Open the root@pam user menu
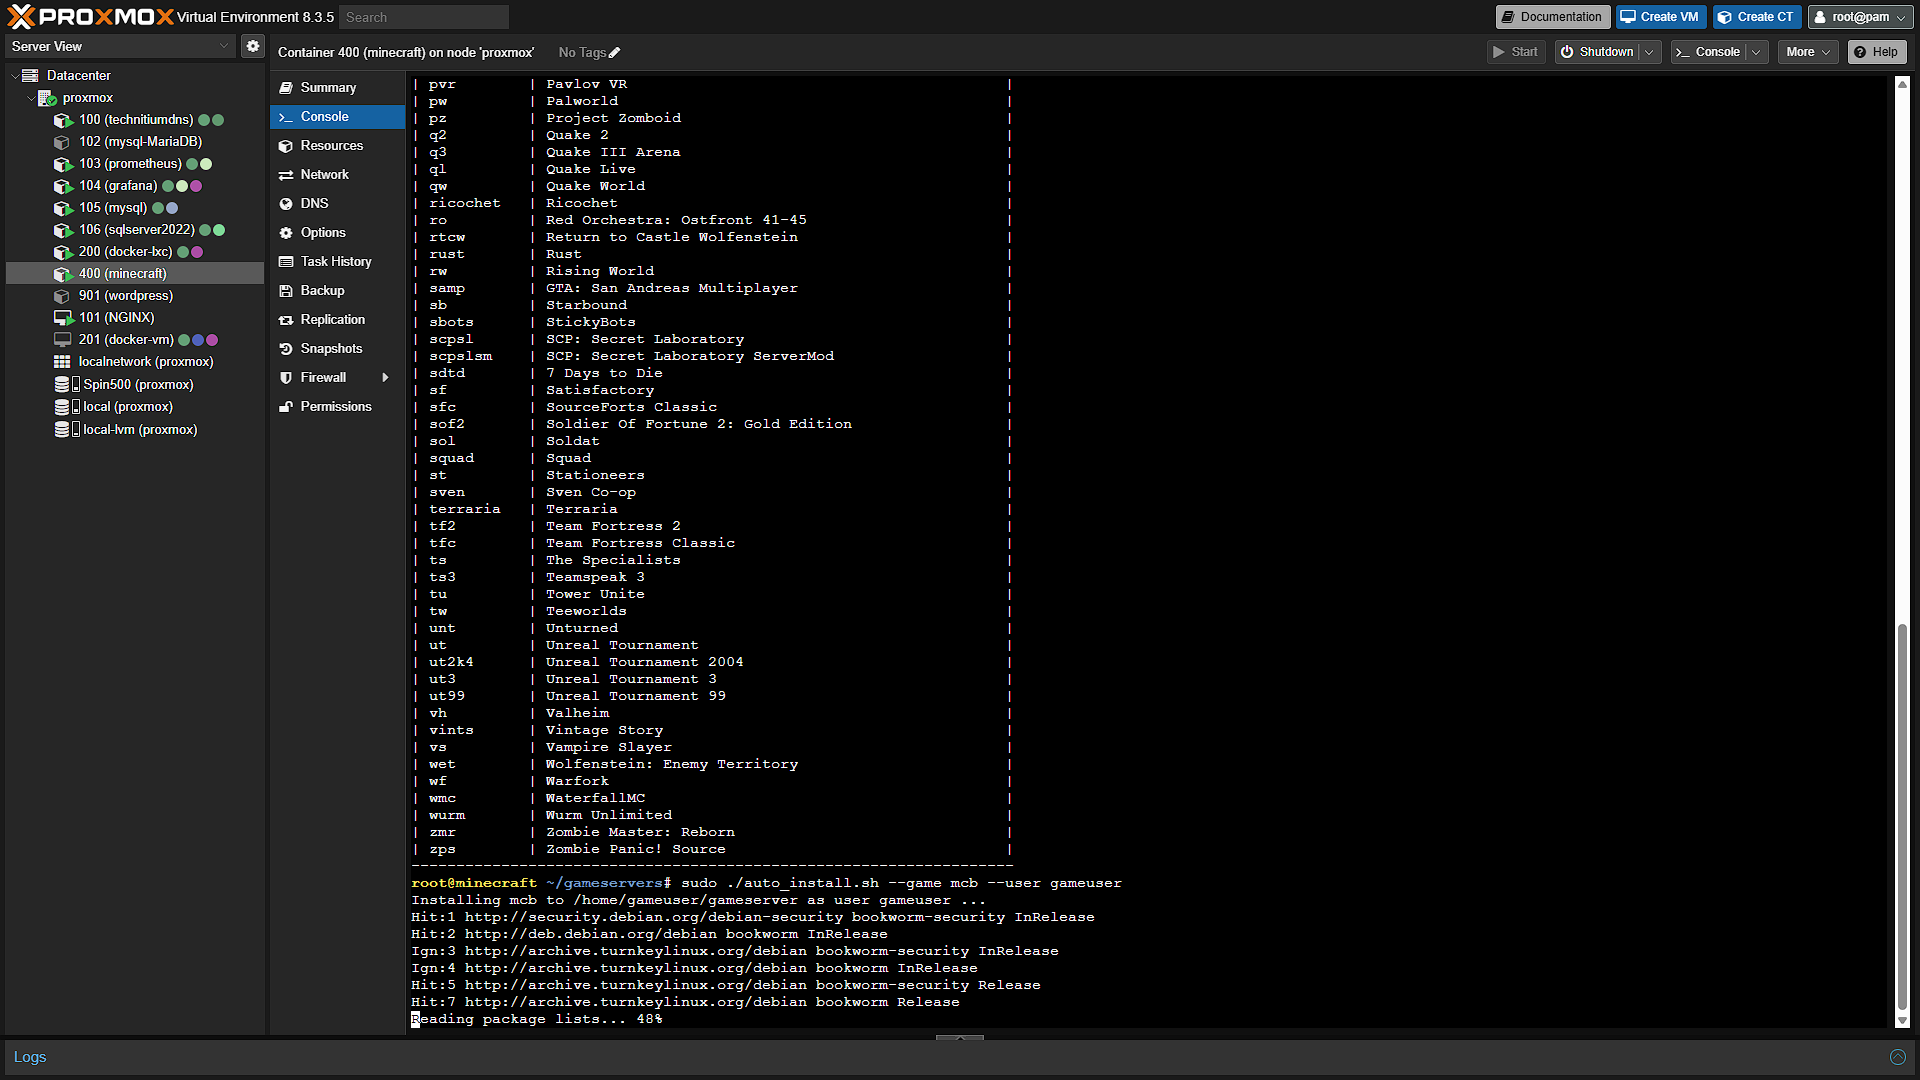Screen dimensions: 1920x1080 tap(1860, 17)
